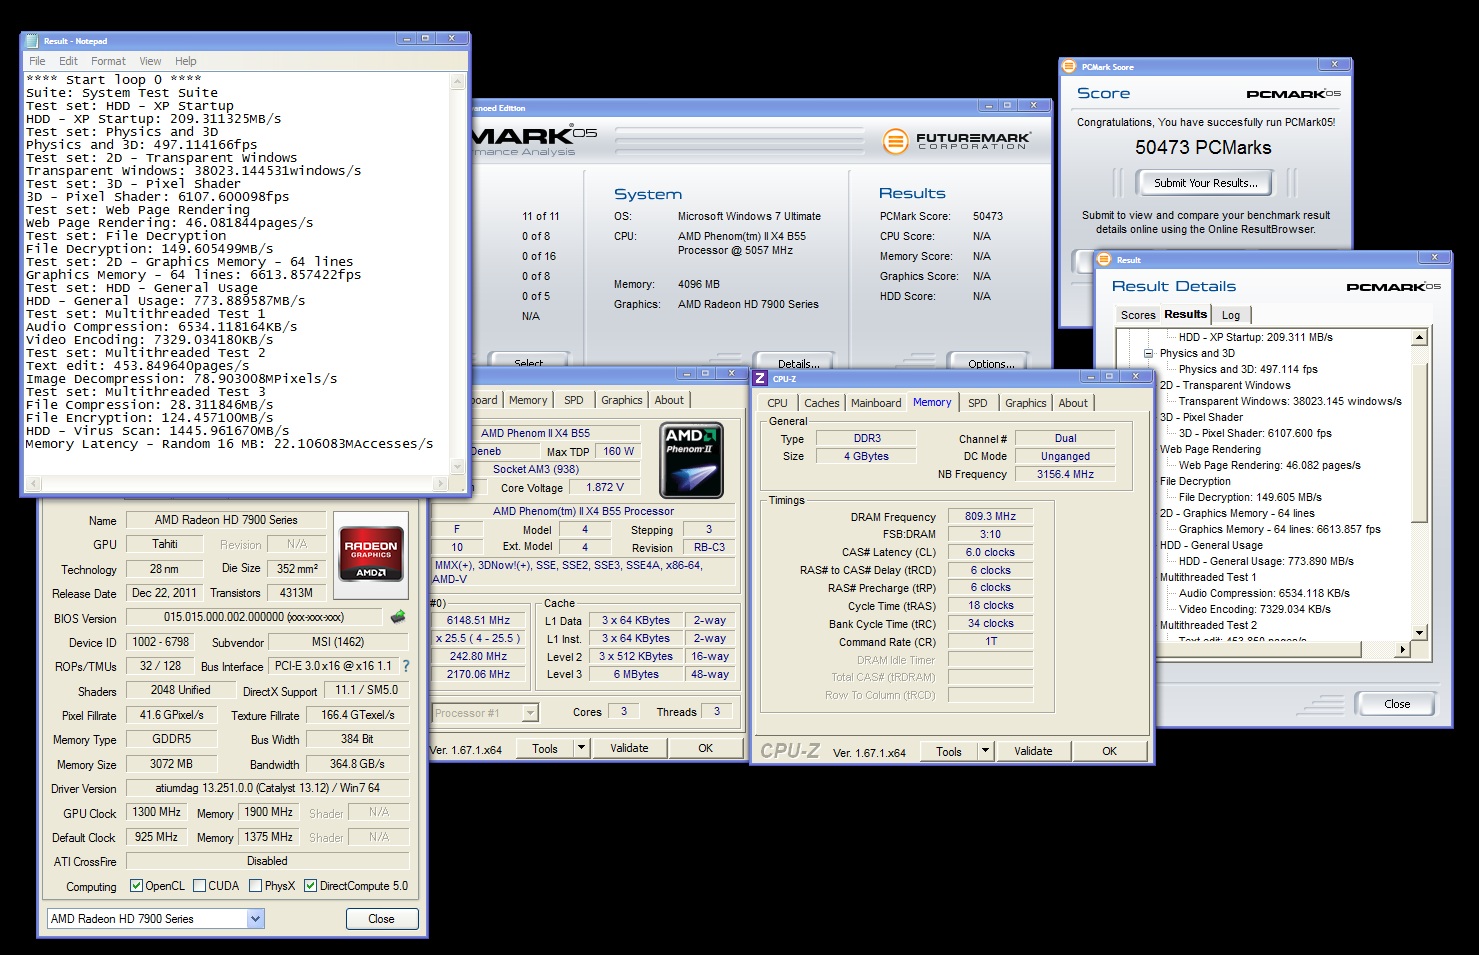Click Validate in the back CPU-Z window
Image resolution: width=1479 pixels, height=955 pixels.
[x=629, y=748]
